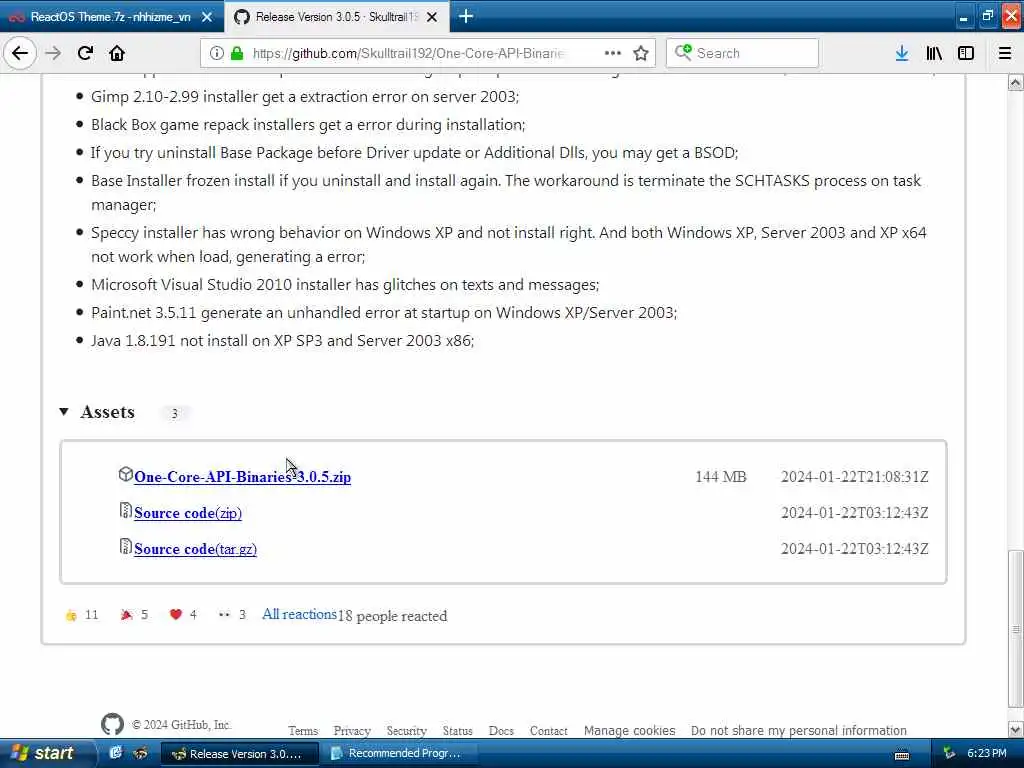Image resolution: width=1024 pixels, height=768 pixels.
Task: Reload the current GitHub page
Action: [x=85, y=53]
